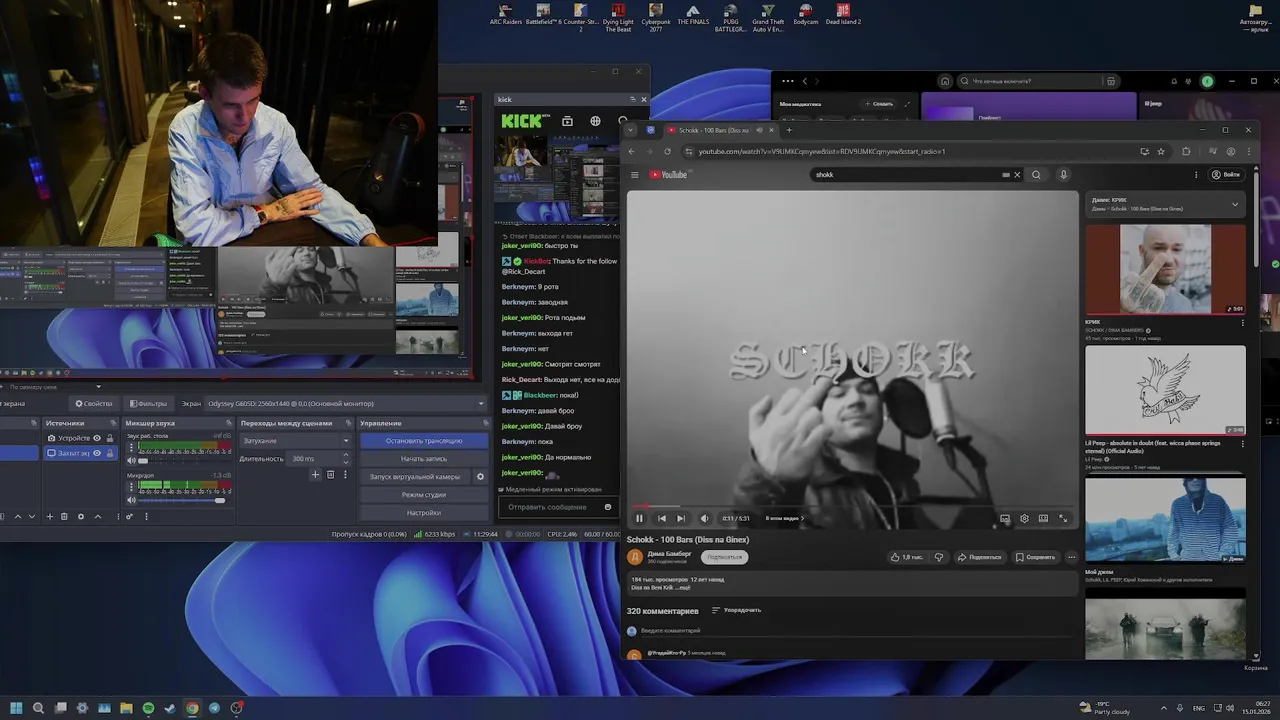Open YouTube player settings gear
The image size is (1280, 720).
click(x=1024, y=518)
